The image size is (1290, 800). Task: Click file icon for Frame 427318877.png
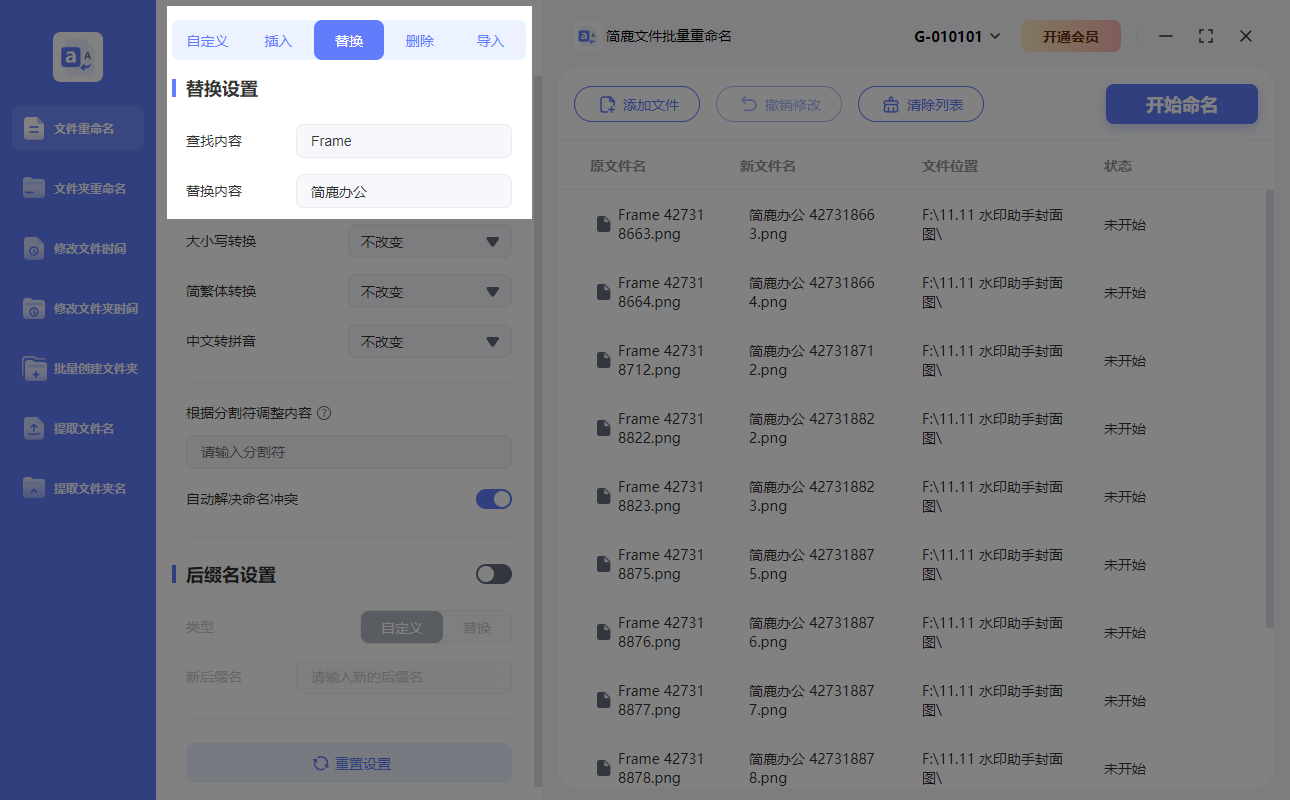[603, 700]
